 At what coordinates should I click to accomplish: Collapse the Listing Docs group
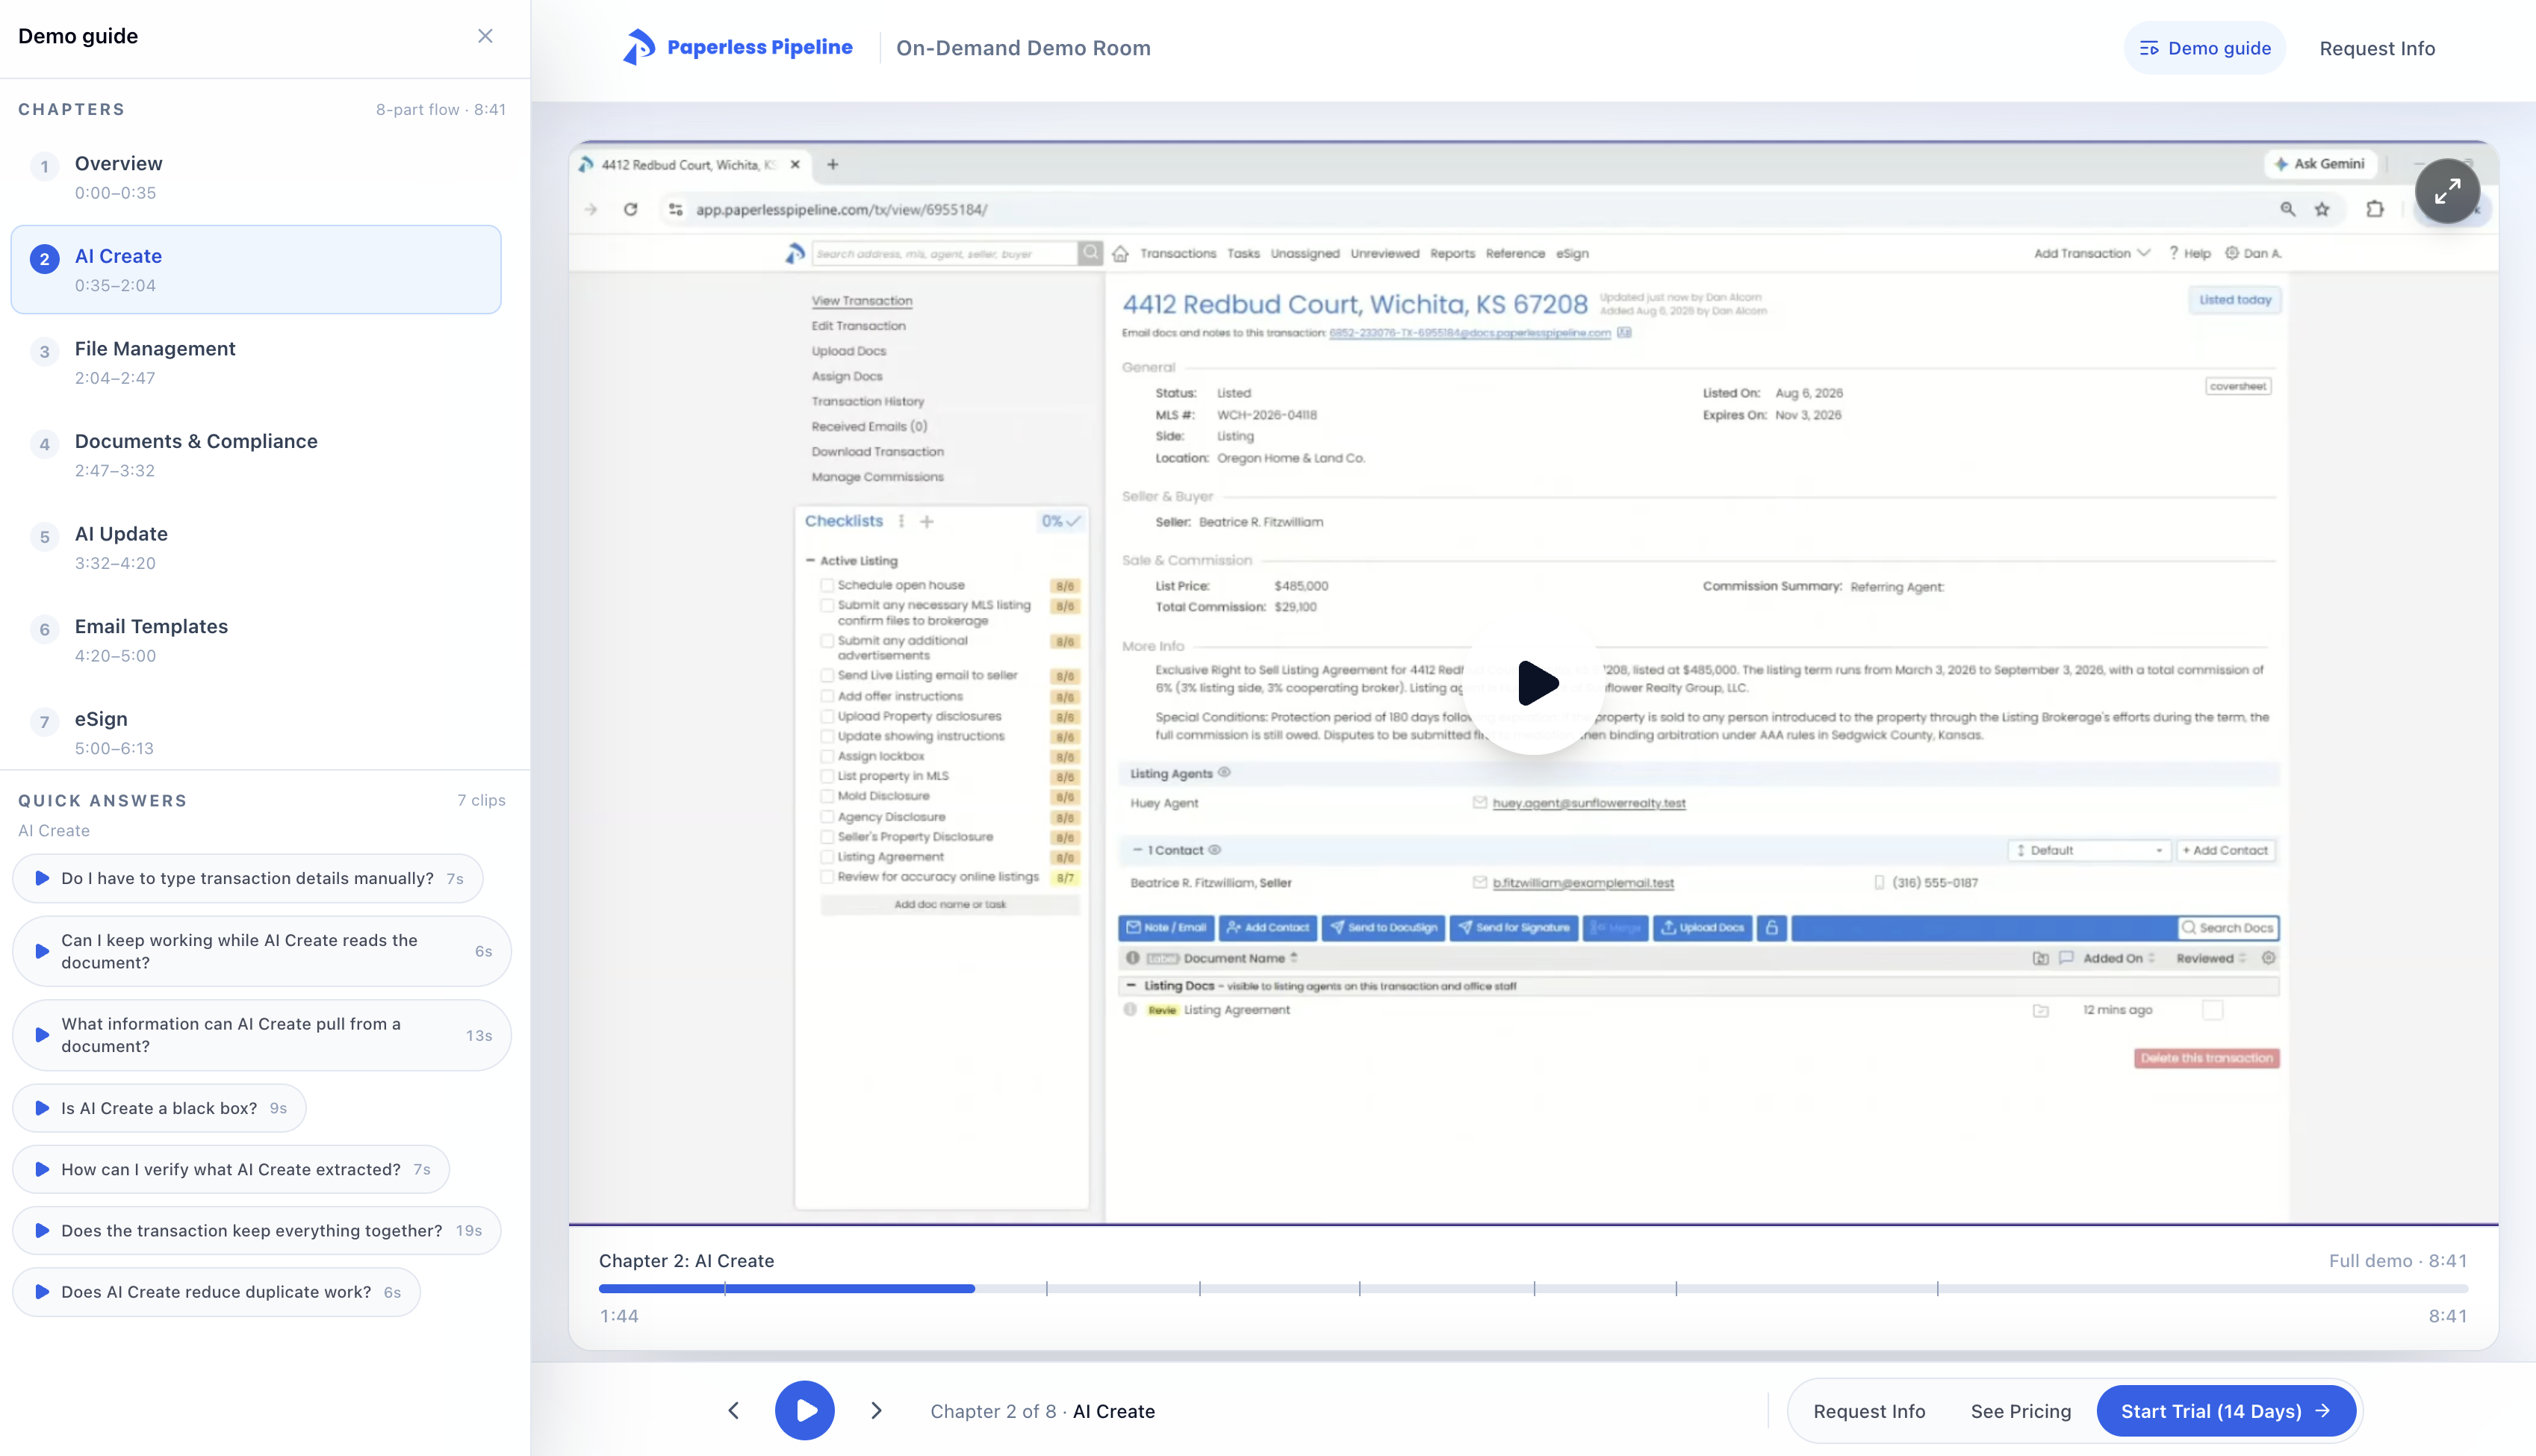click(x=1131, y=986)
